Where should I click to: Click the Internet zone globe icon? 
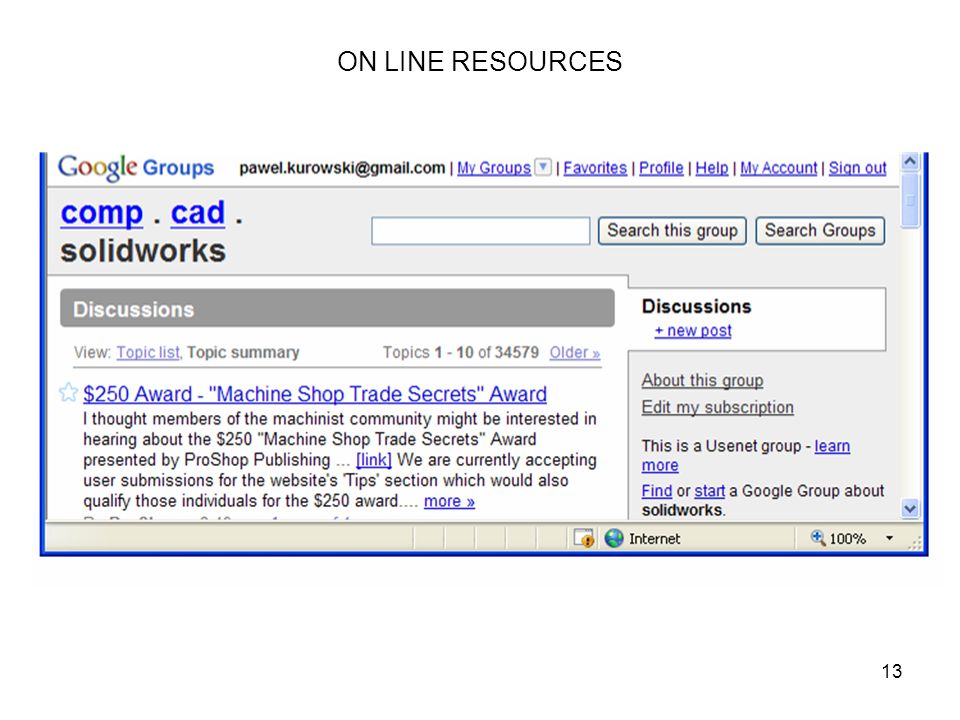[613, 538]
